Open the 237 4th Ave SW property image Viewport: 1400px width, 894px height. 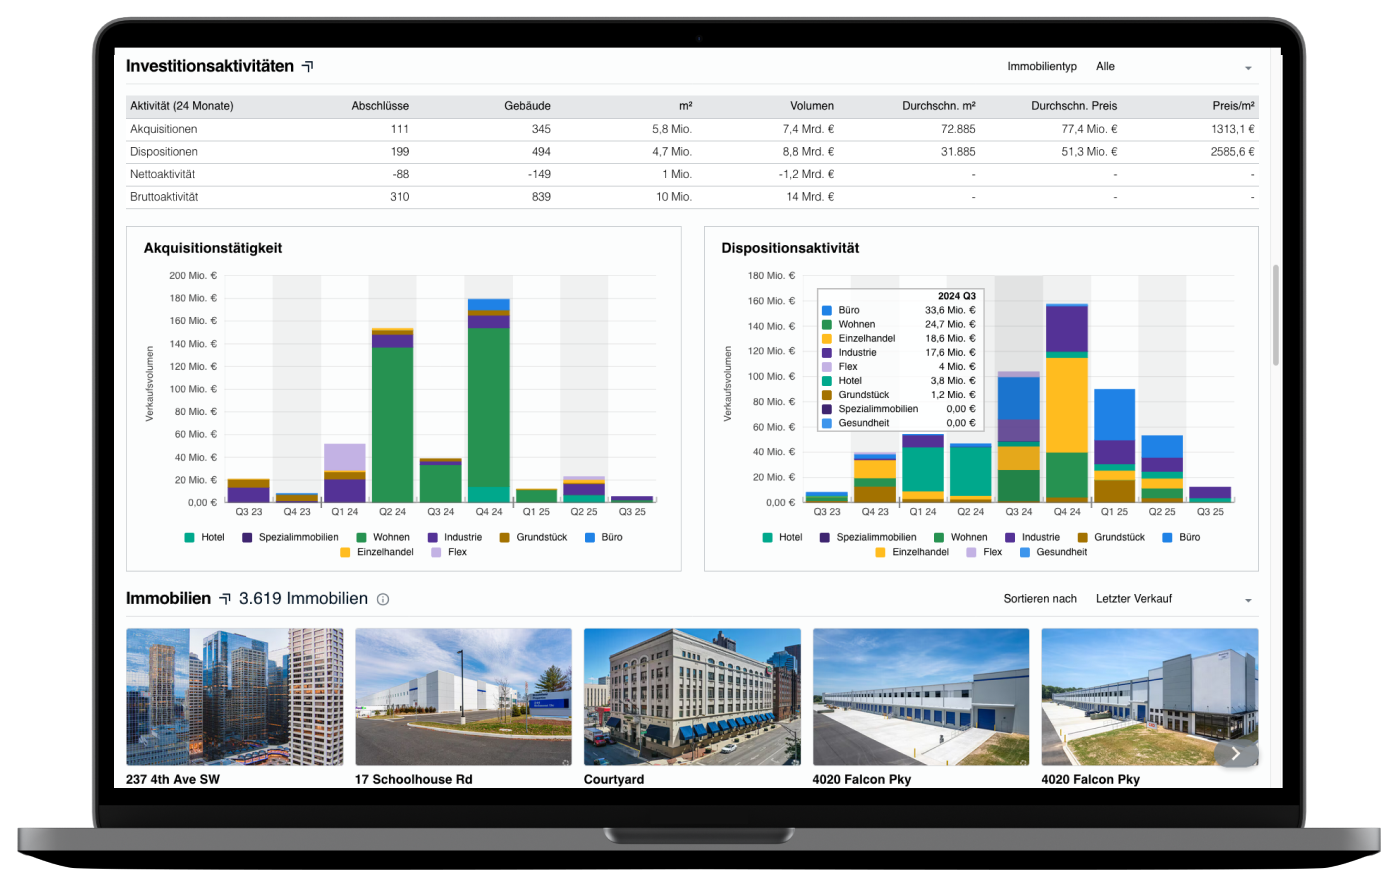point(234,697)
